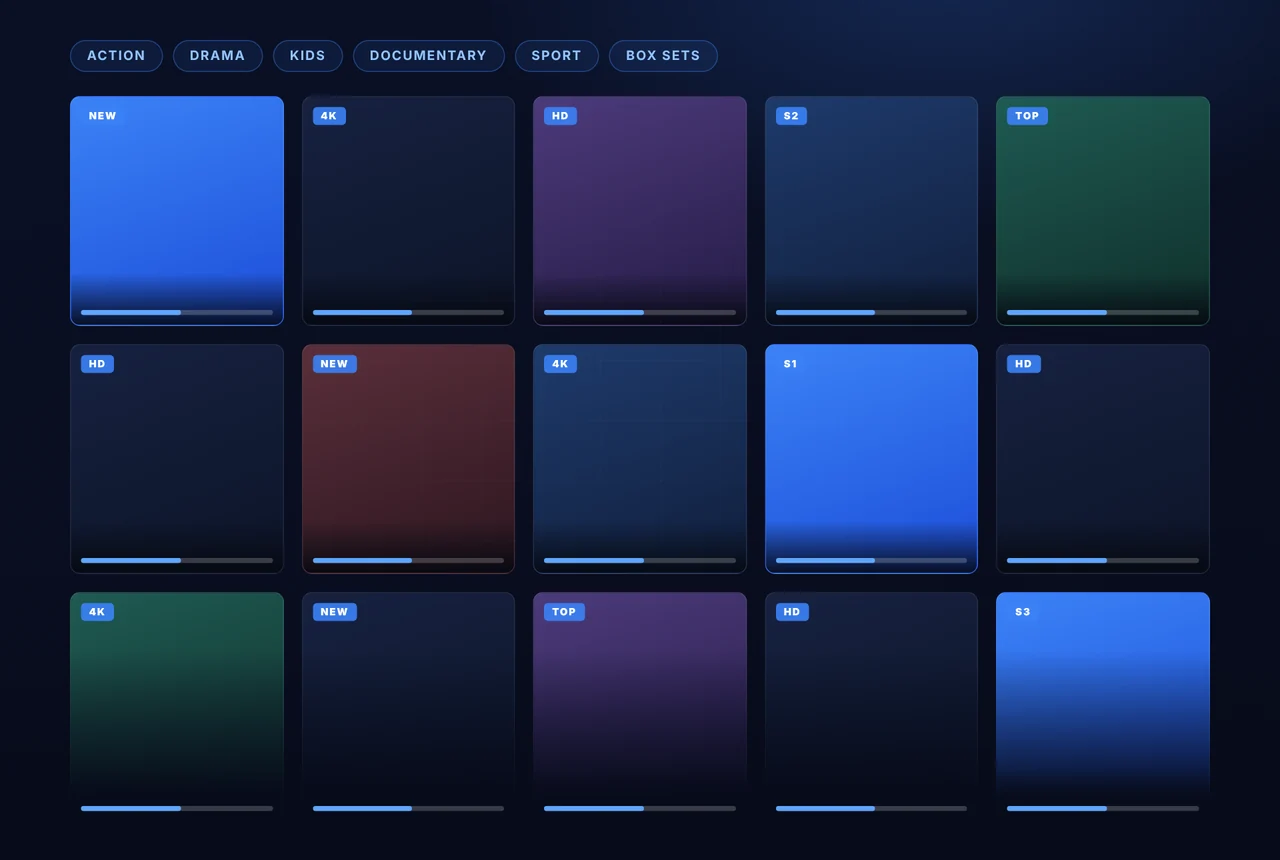
Task: Switch to the DRAMA category
Action: click(x=218, y=56)
